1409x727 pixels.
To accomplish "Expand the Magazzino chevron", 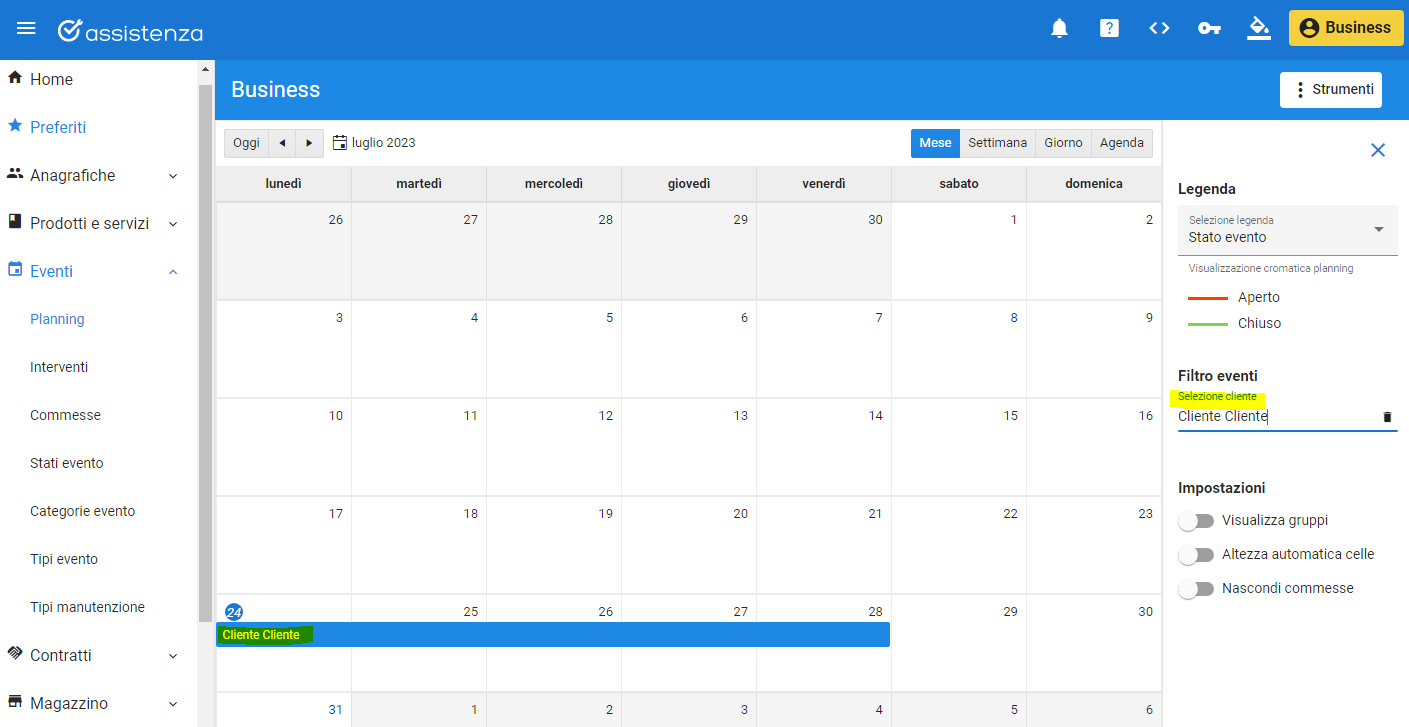I will coord(173,704).
